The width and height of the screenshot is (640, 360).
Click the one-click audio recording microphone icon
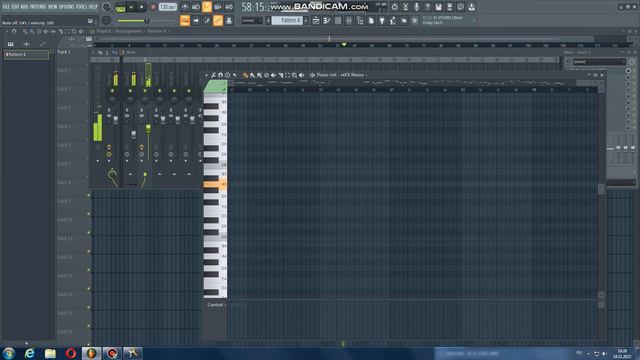pyautogui.click(x=416, y=7)
